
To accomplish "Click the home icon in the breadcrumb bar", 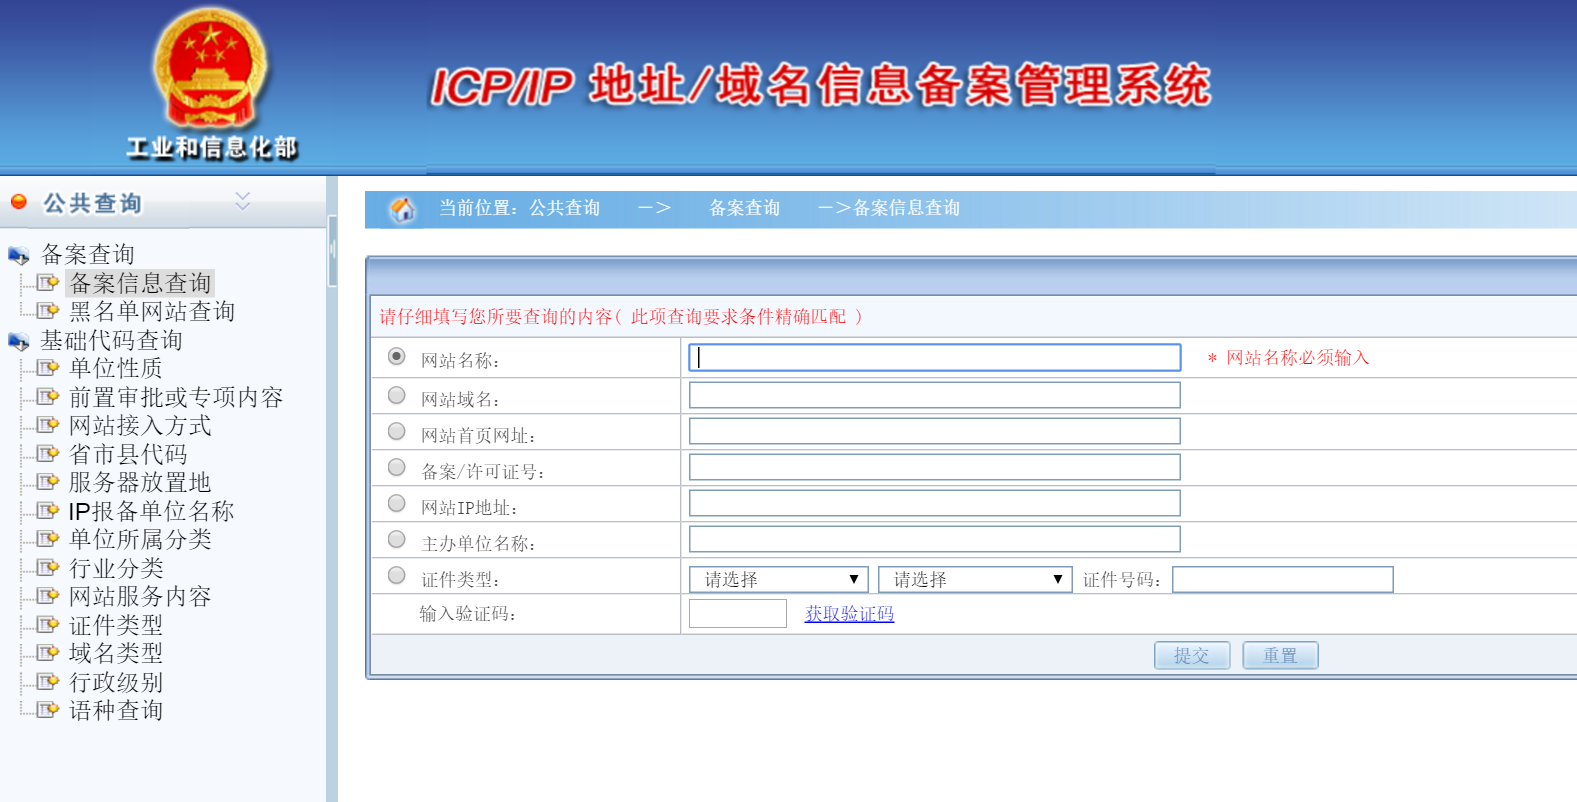I will (402, 209).
